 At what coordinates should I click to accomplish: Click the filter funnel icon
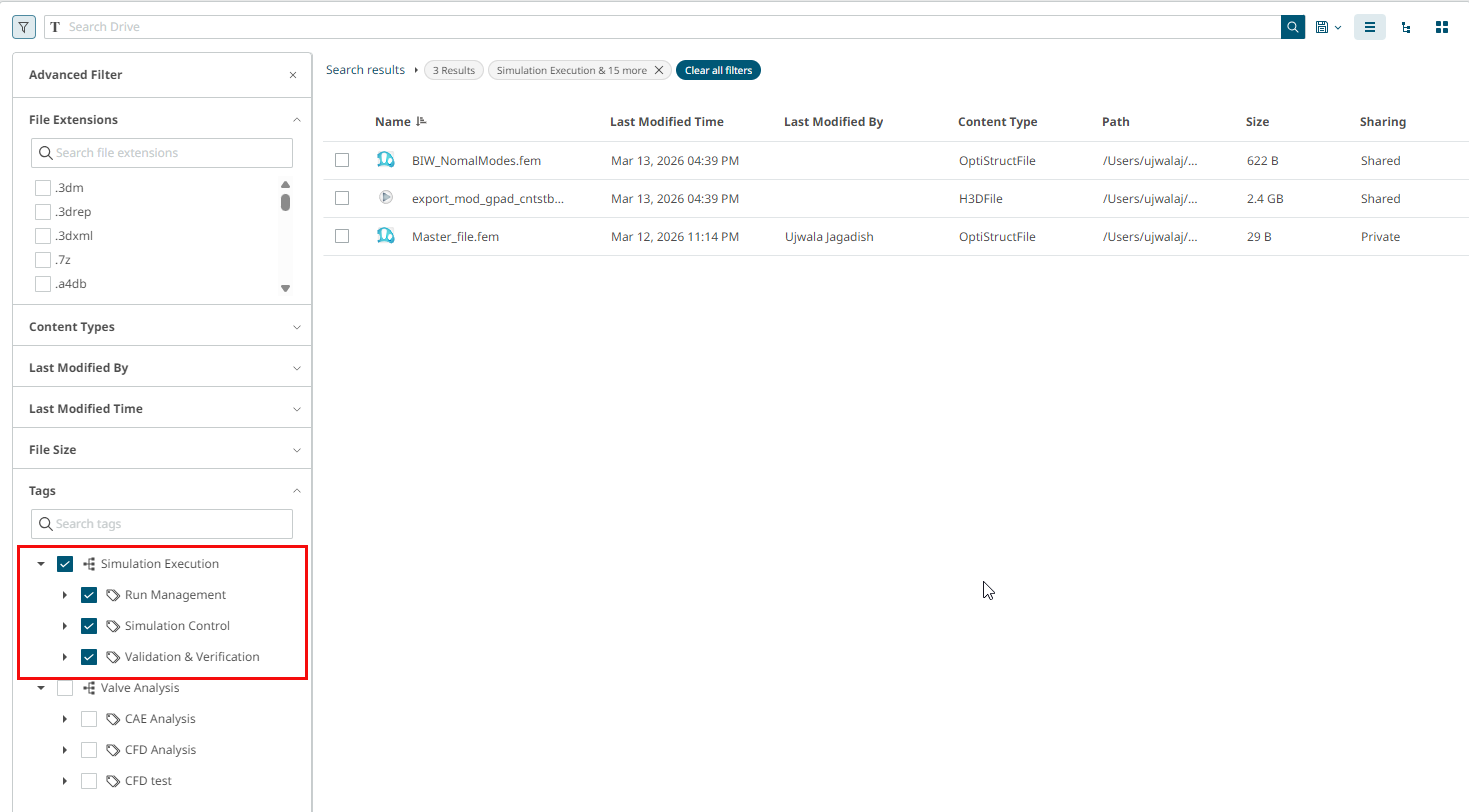coord(24,27)
